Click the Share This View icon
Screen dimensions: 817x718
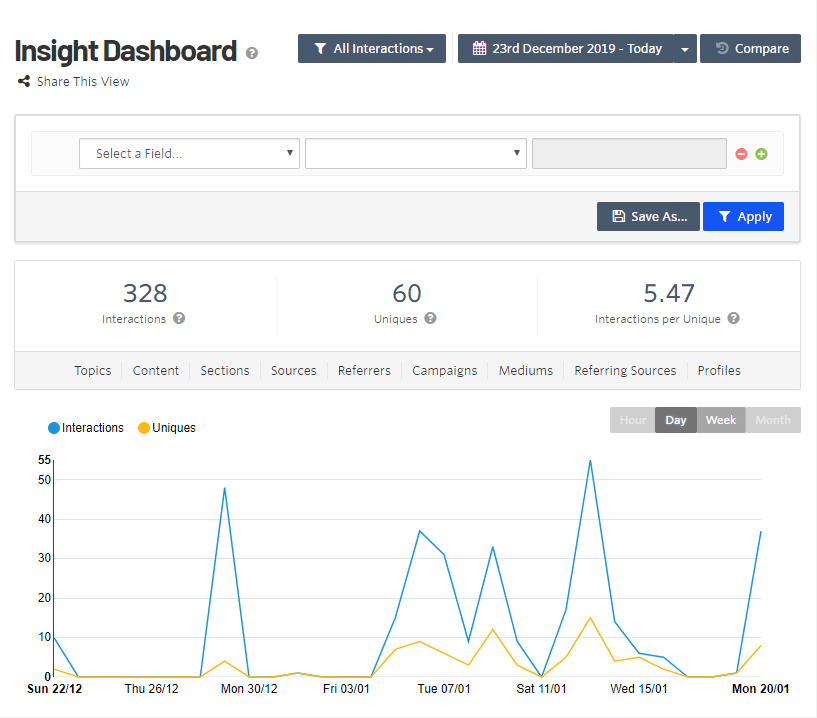point(23,82)
